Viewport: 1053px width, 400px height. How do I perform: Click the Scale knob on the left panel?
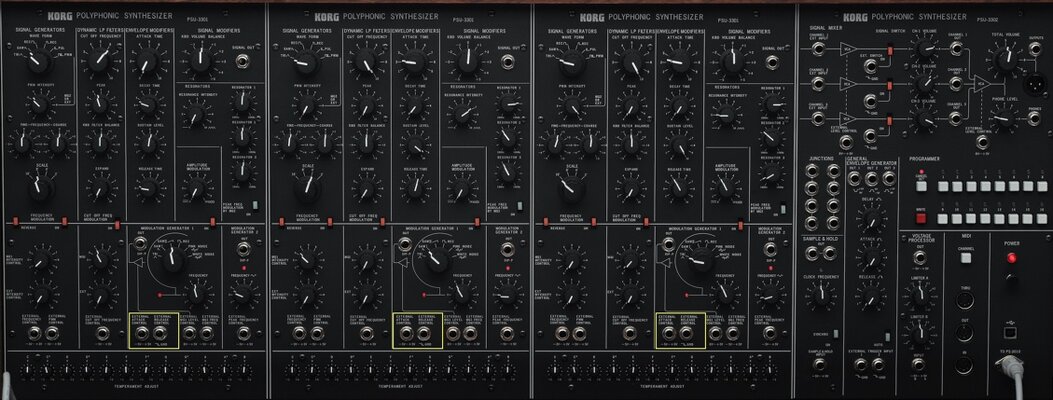pyautogui.click(x=42, y=188)
